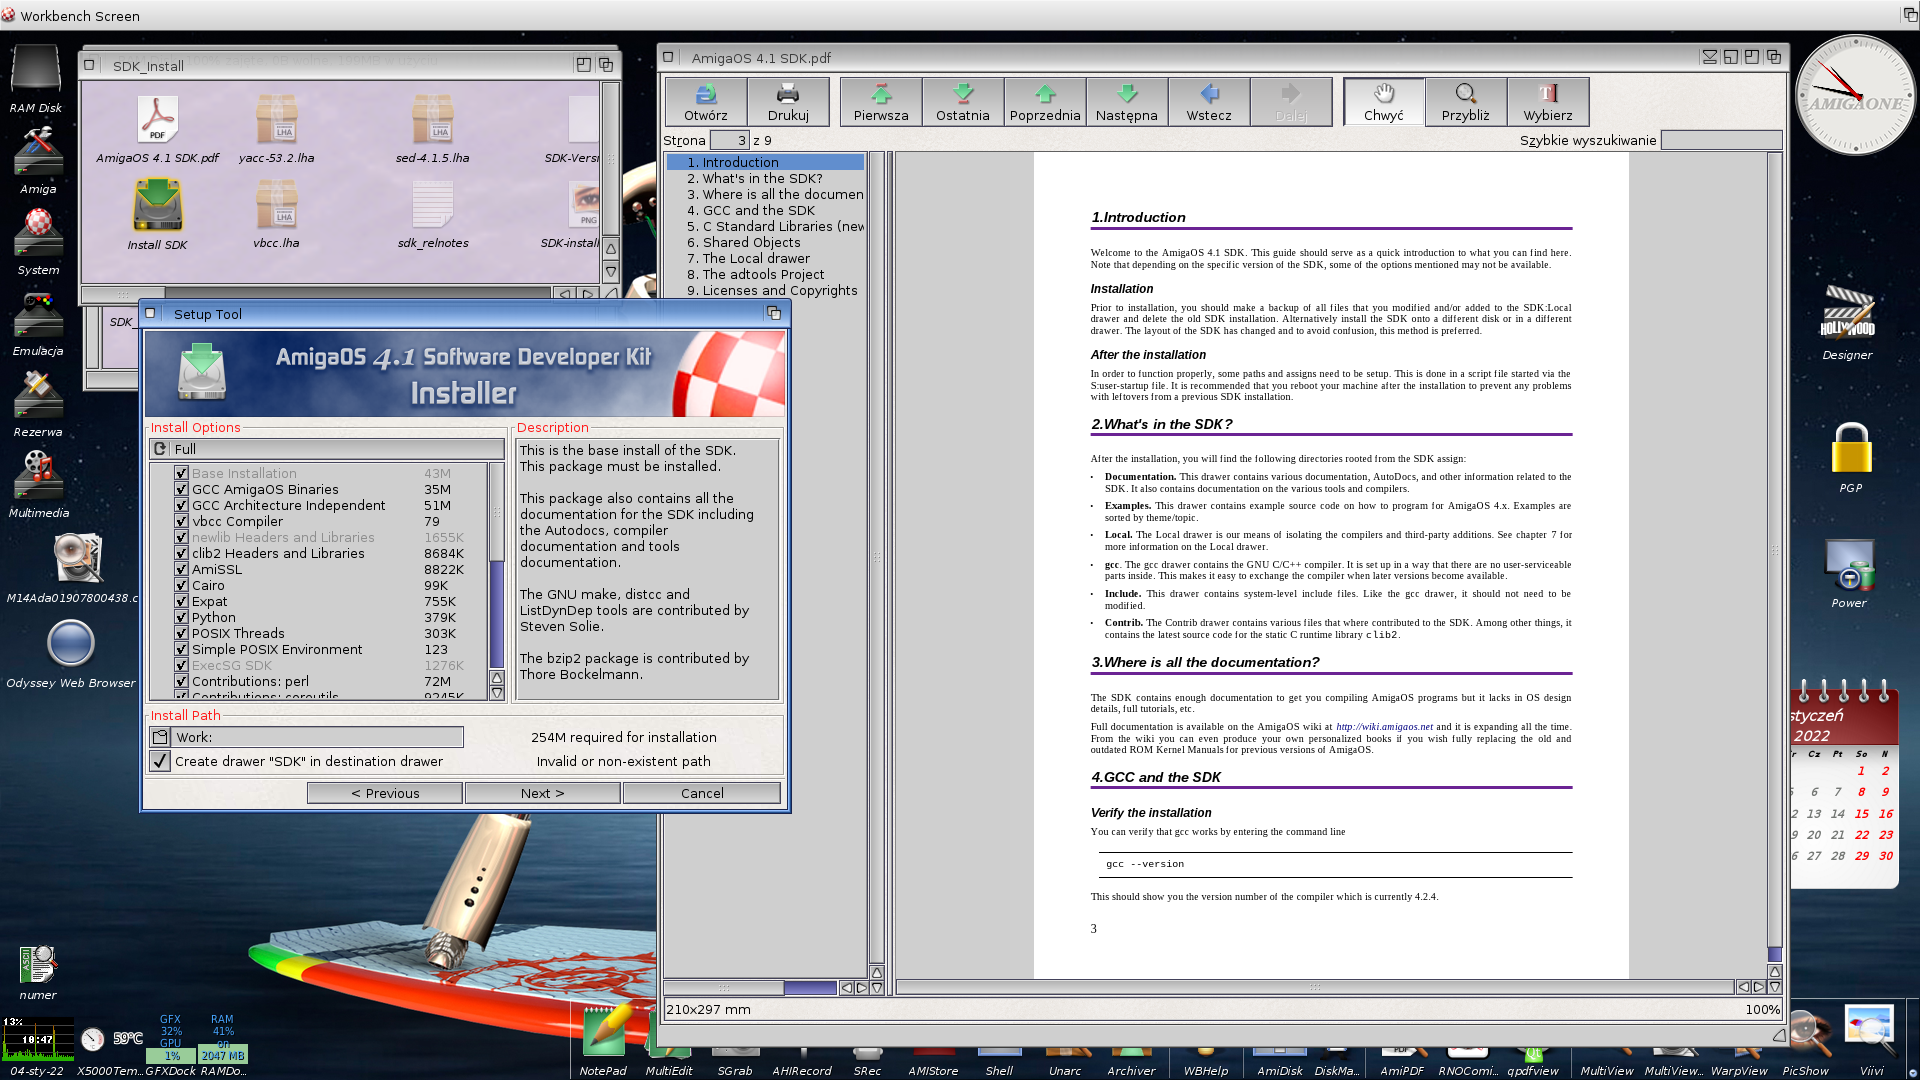
Task: Click the Wstecz back arrow
Action: click(1209, 102)
